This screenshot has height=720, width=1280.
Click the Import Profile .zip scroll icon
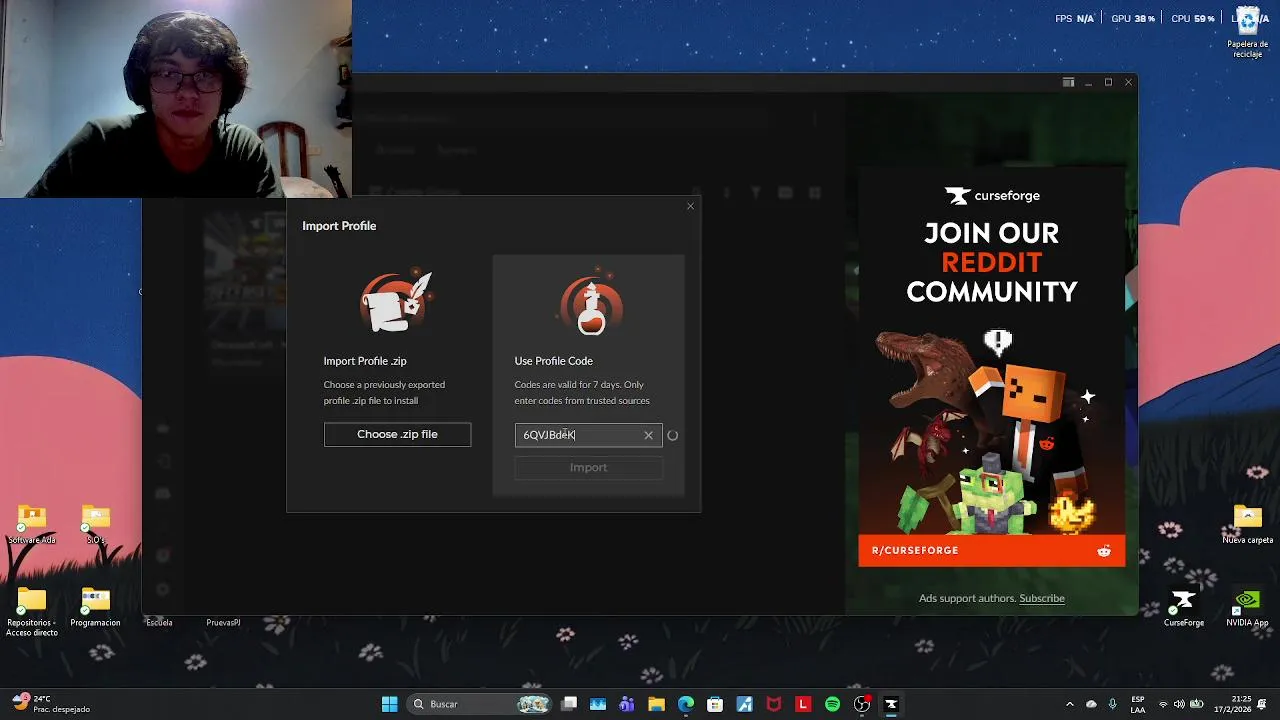pyautogui.click(x=396, y=302)
